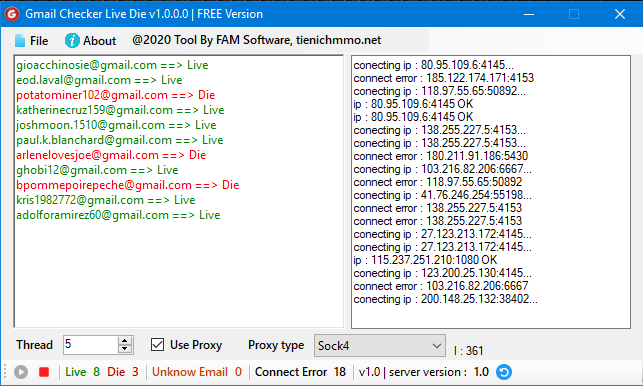Click the Connect Error 18 counter
The image size is (643, 386).
point(300,372)
